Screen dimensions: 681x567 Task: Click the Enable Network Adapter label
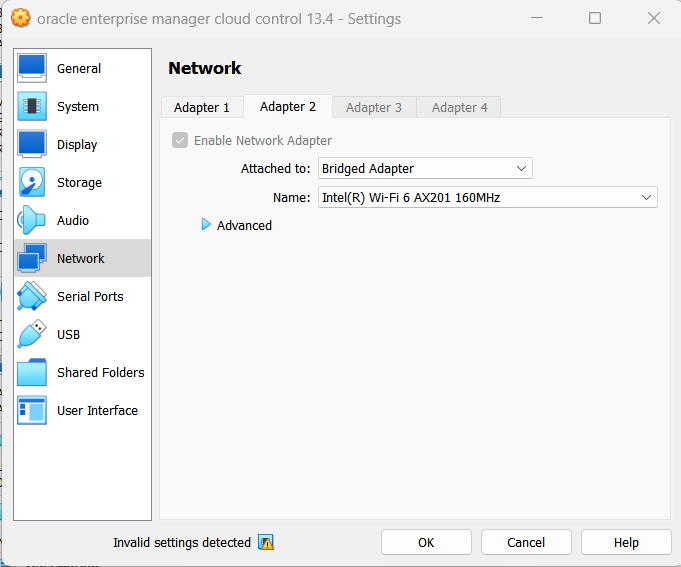(263, 141)
